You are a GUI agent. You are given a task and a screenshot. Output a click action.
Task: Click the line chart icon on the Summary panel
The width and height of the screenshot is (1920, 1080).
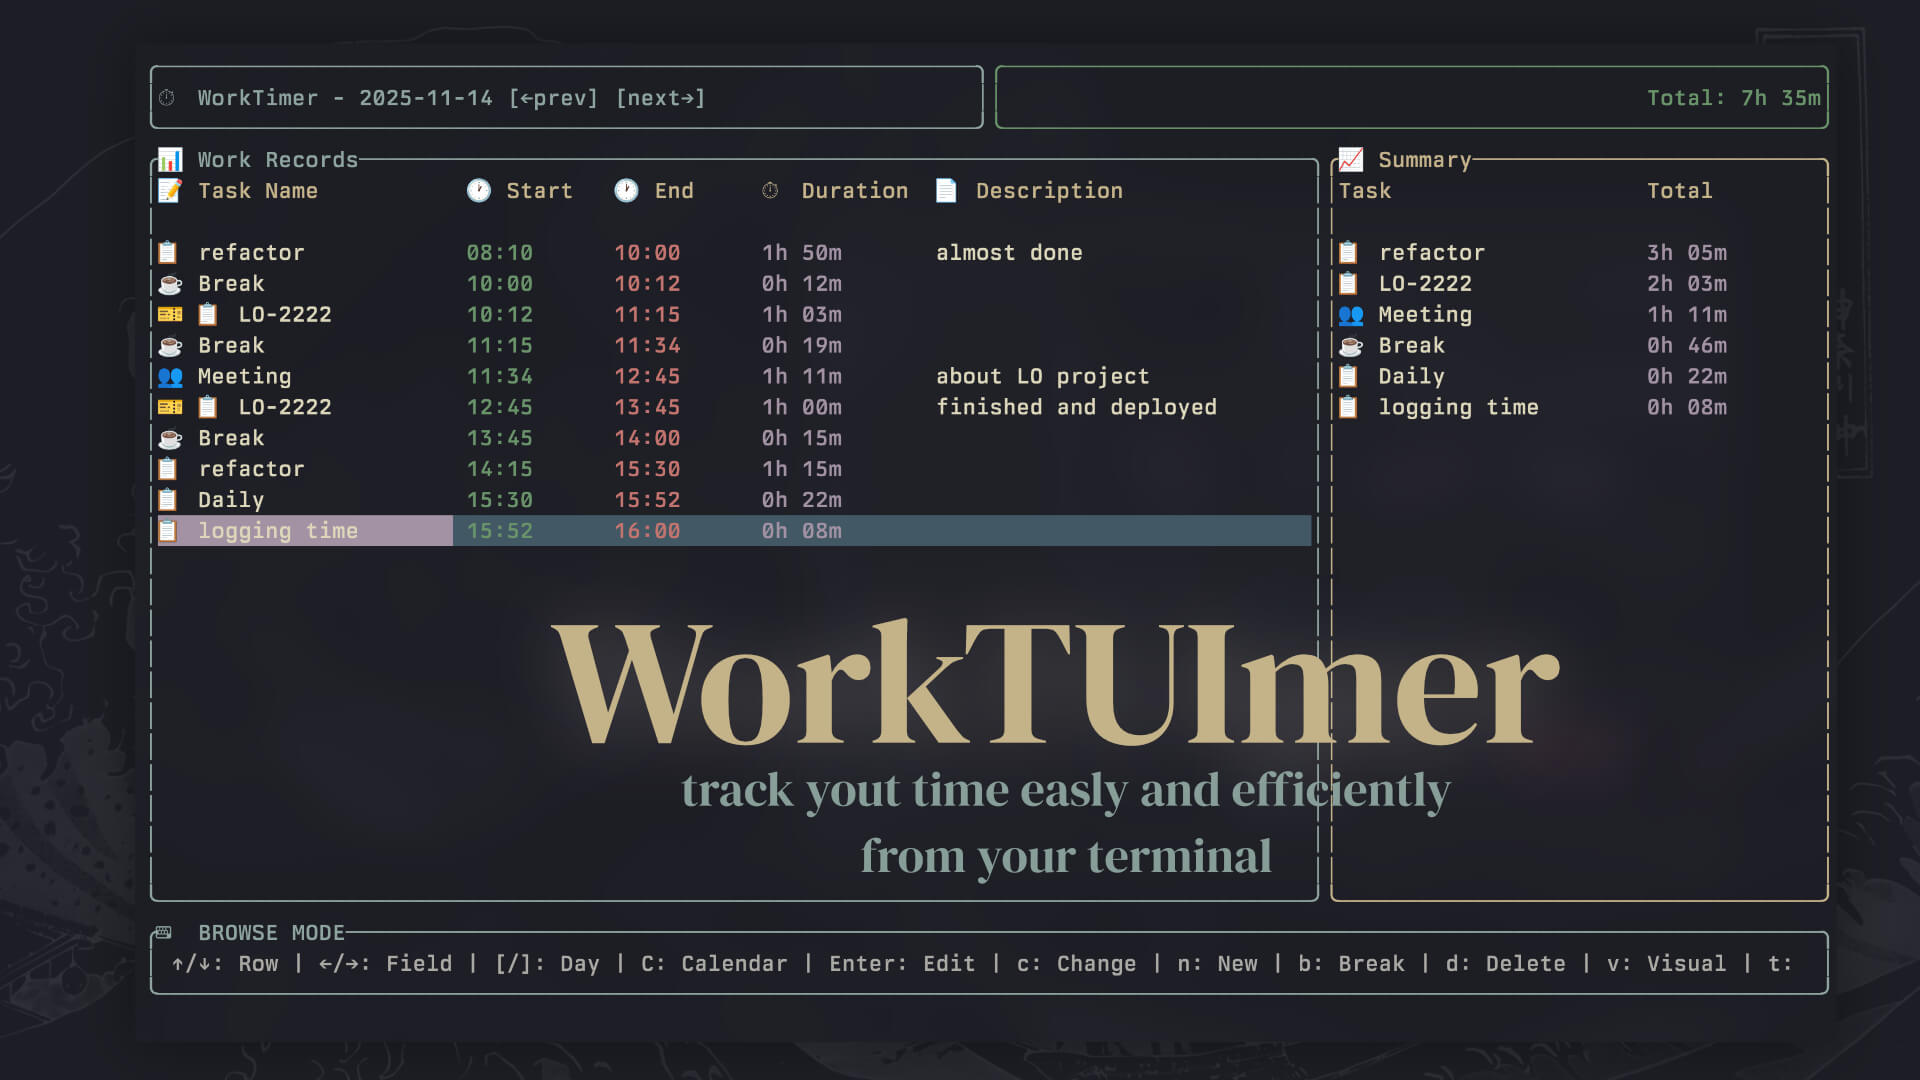pyautogui.click(x=1352, y=158)
